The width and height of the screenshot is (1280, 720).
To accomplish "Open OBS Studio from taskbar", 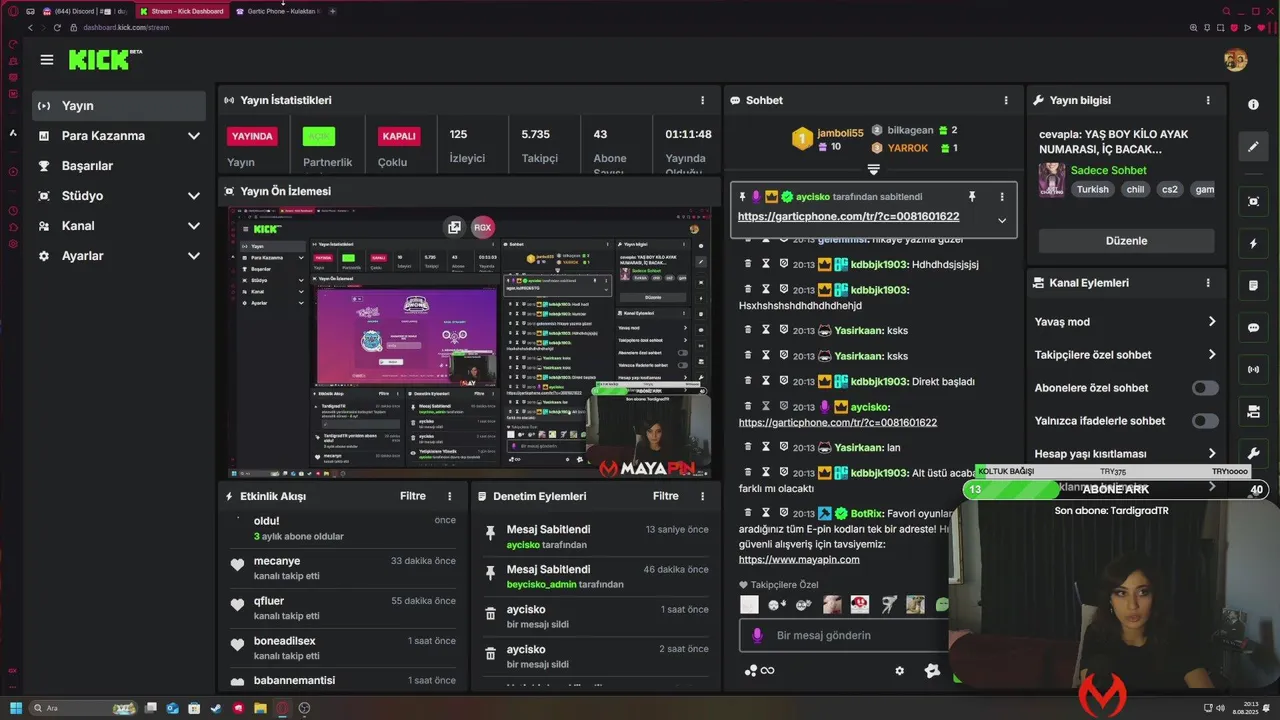I will point(304,708).
